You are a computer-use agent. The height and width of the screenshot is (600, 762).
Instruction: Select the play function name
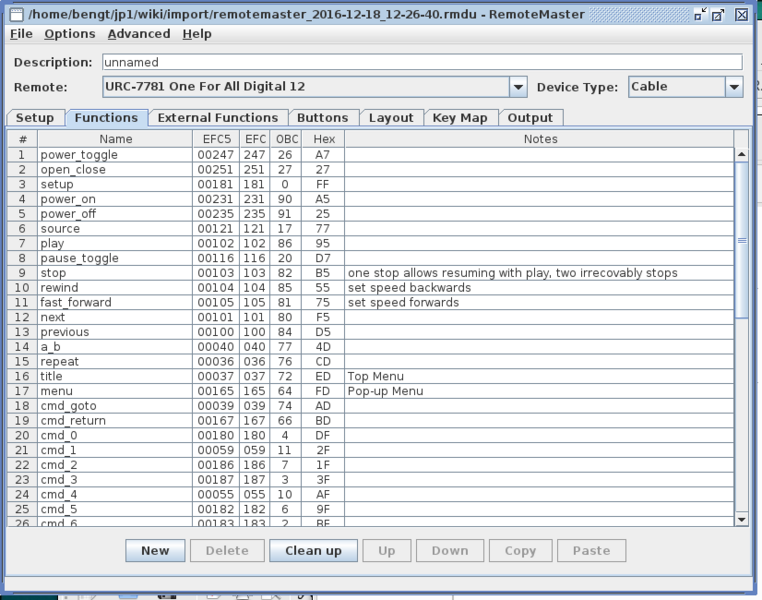[115, 243]
